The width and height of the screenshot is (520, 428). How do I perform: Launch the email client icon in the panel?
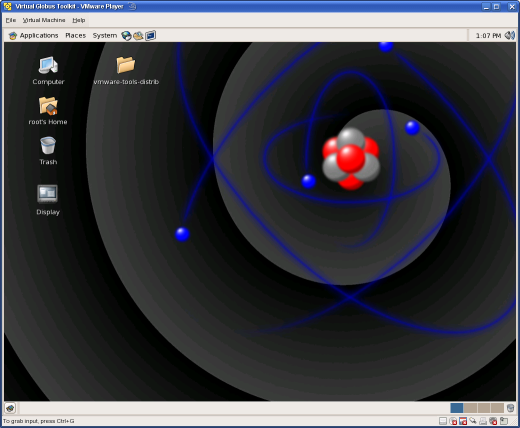tap(138, 35)
